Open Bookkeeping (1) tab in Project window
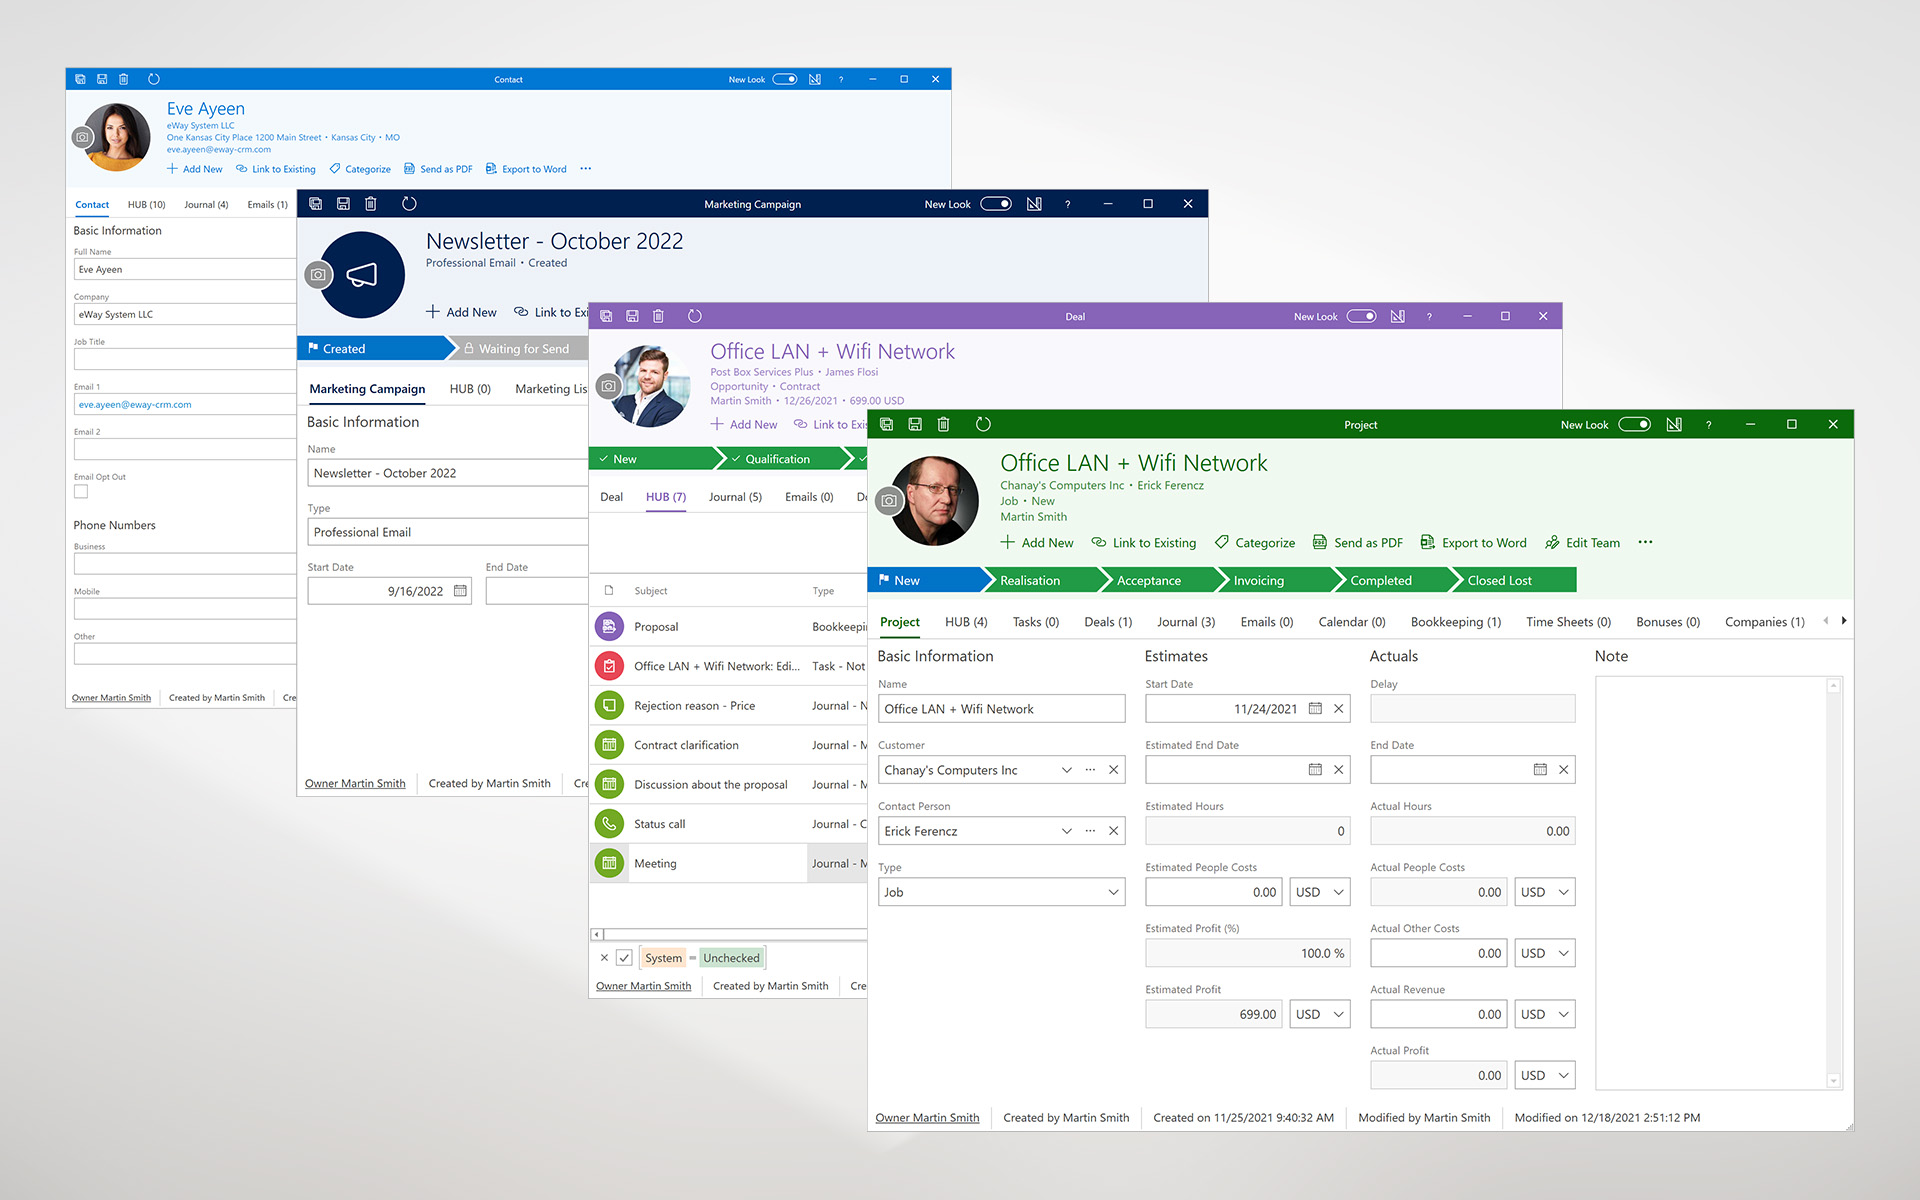 pos(1456,622)
